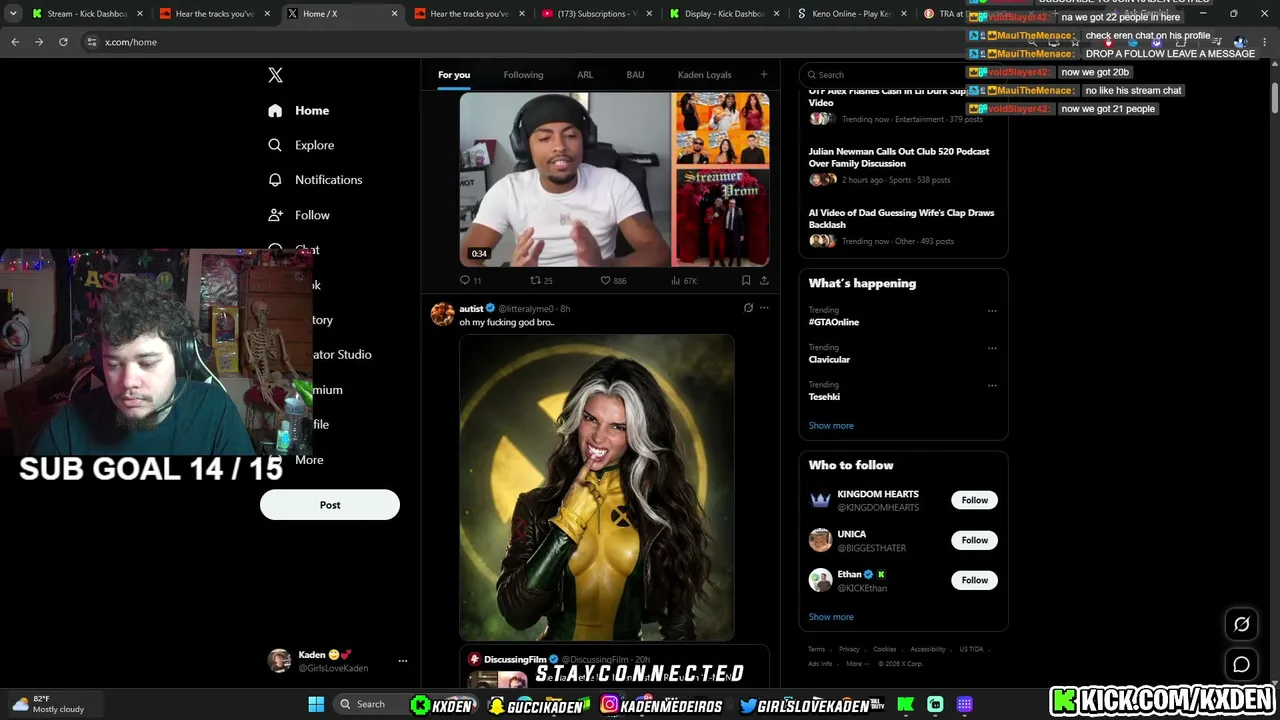Image resolution: width=1280 pixels, height=720 pixels.
Task: Open Notifications from the sidebar
Action: [315, 180]
